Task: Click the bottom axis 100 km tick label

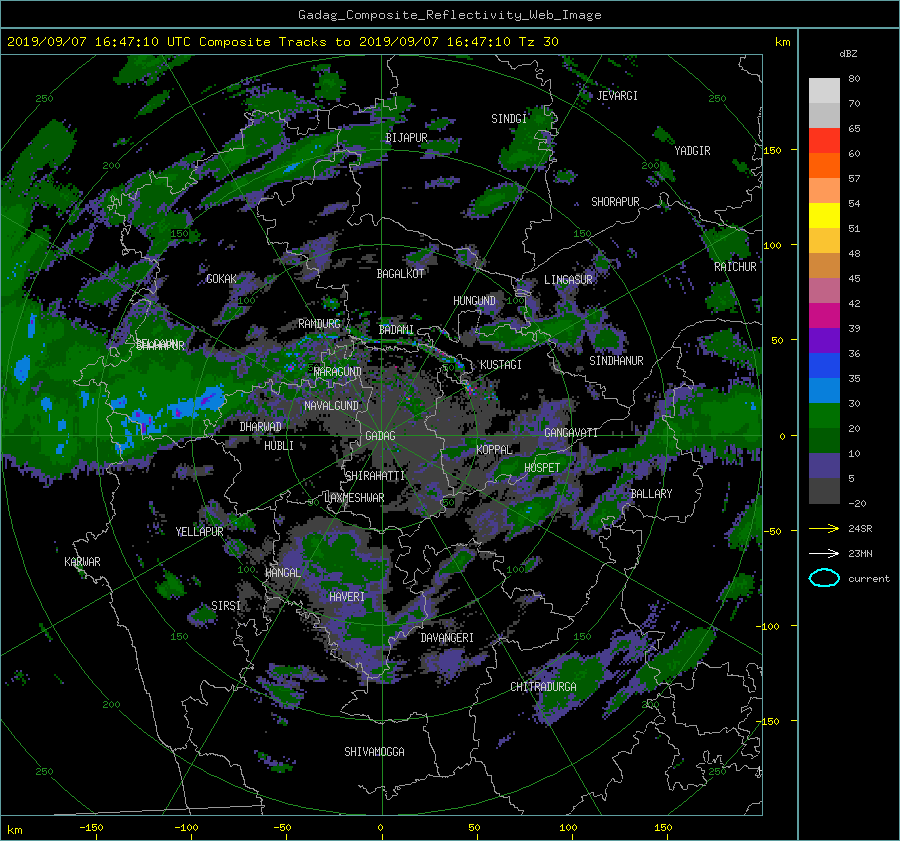Action: tap(568, 828)
